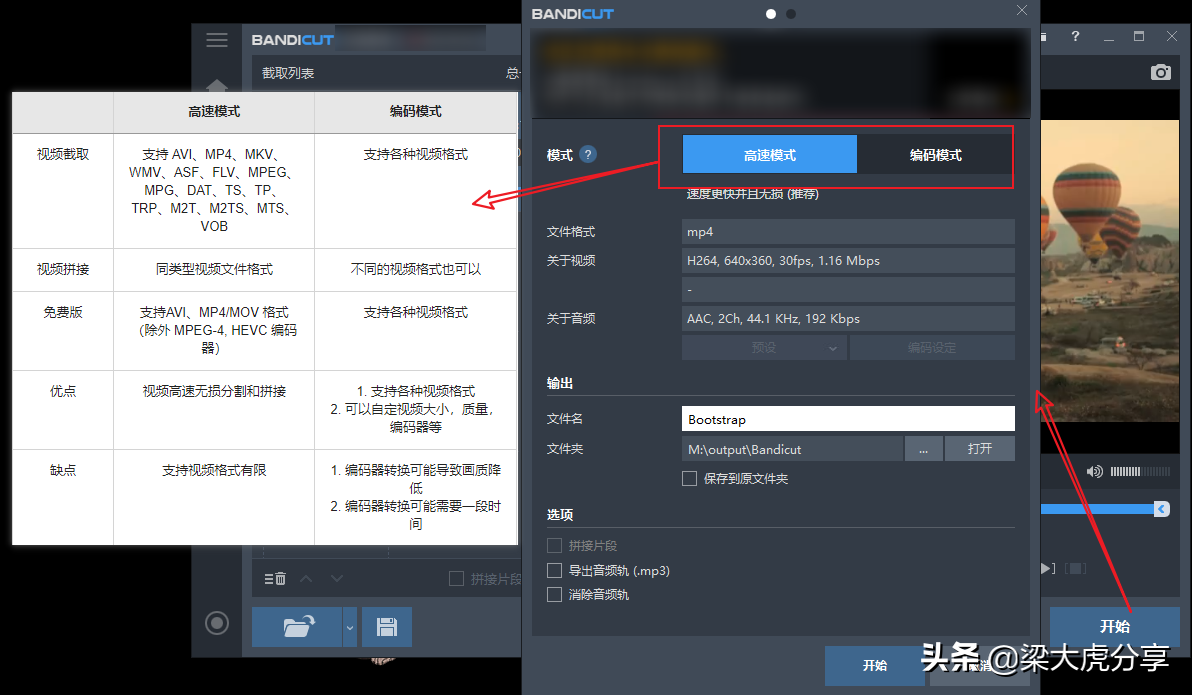Click the ... browse folder button
The height and width of the screenshot is (695, 1192).
point(924,449)
